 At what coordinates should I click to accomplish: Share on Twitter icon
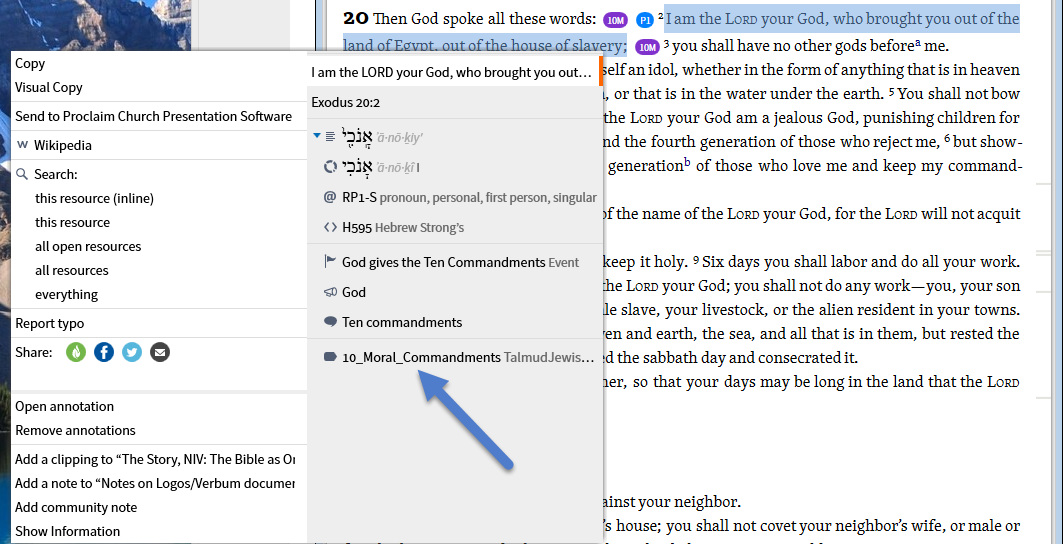point(132,352)
